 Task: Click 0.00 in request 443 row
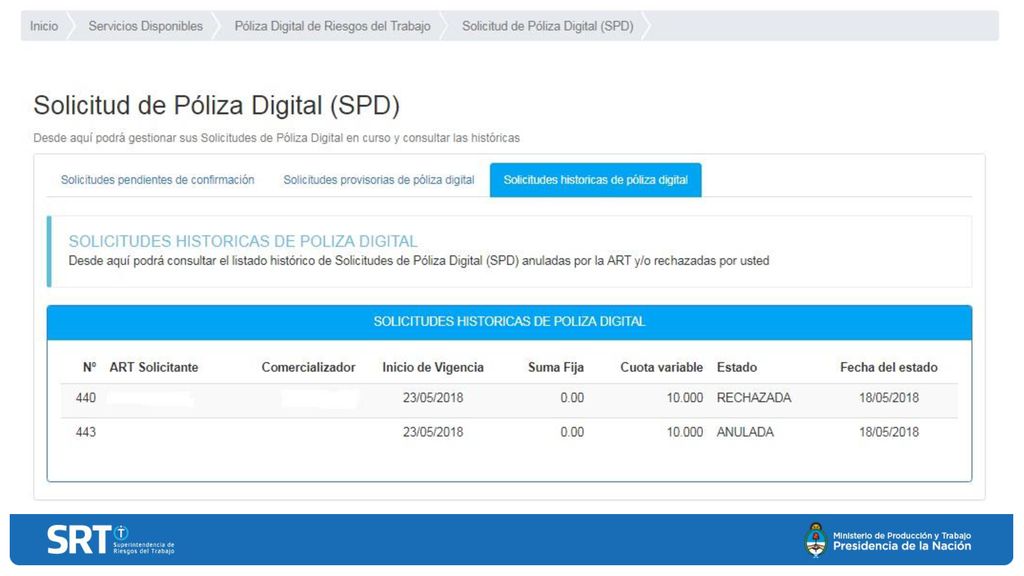pos(572,432)
